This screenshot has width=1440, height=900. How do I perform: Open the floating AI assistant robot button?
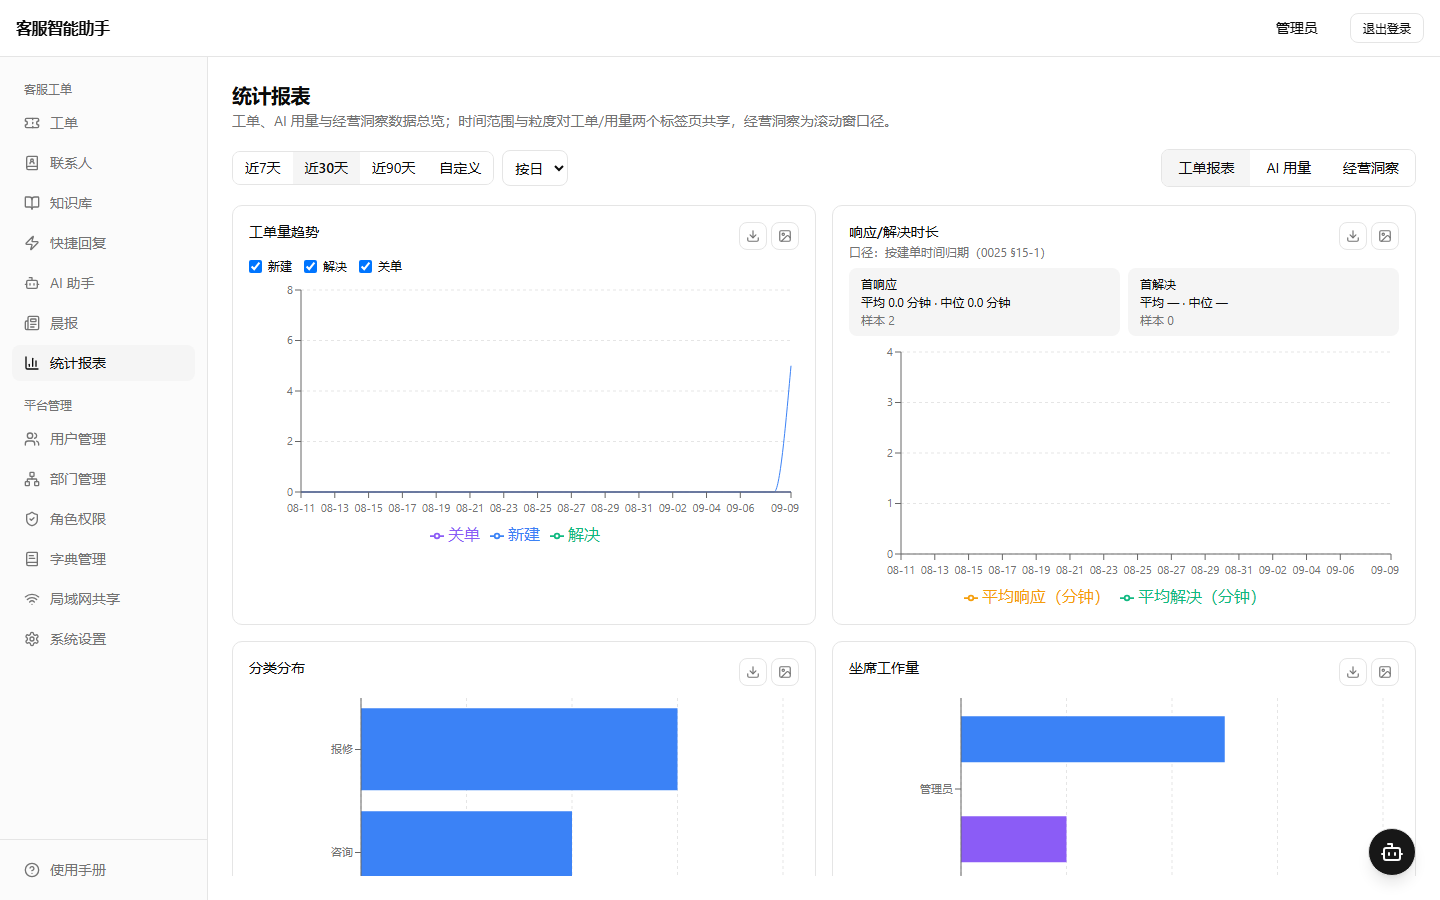1392,852
